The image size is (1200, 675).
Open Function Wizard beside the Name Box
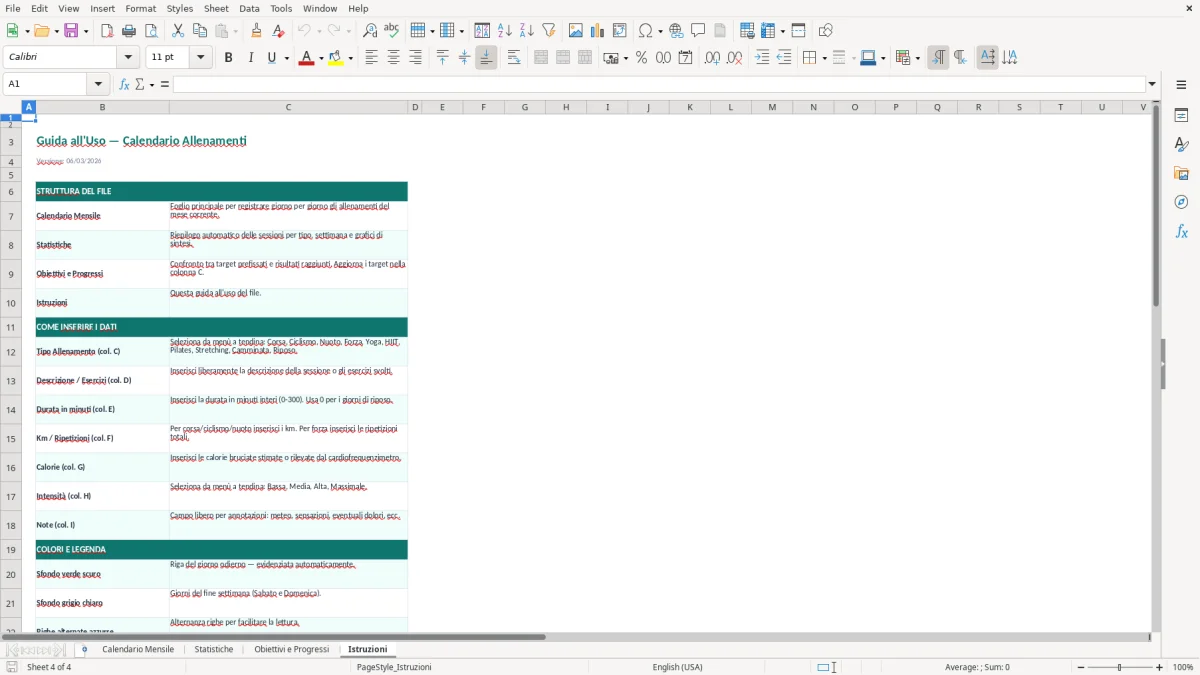point(125,84)
